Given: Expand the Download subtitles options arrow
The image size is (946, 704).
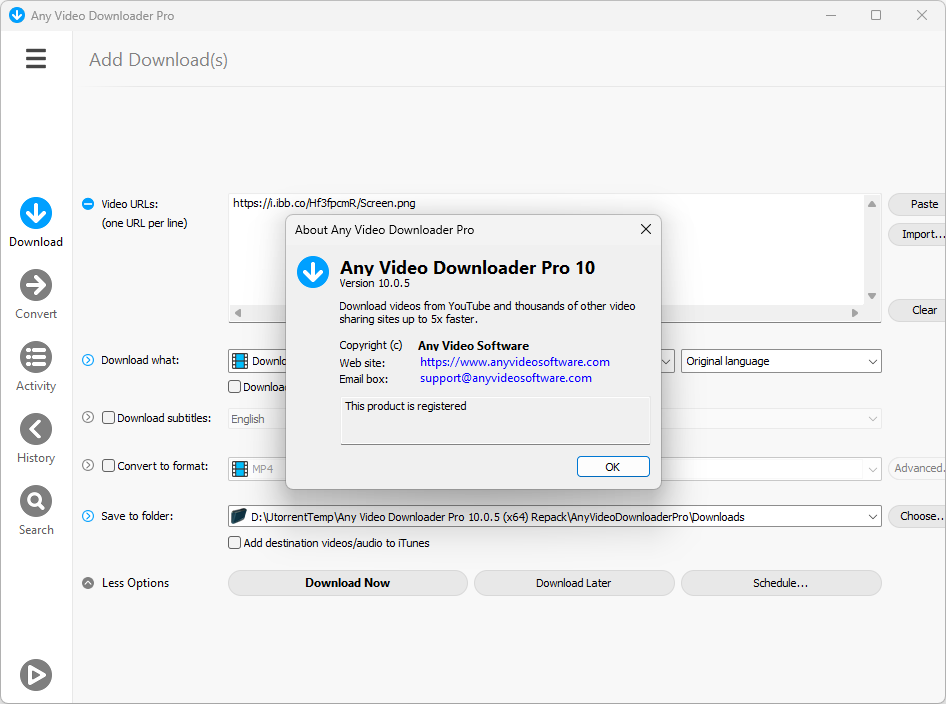Looking at the screenshot, I should 88,417.
